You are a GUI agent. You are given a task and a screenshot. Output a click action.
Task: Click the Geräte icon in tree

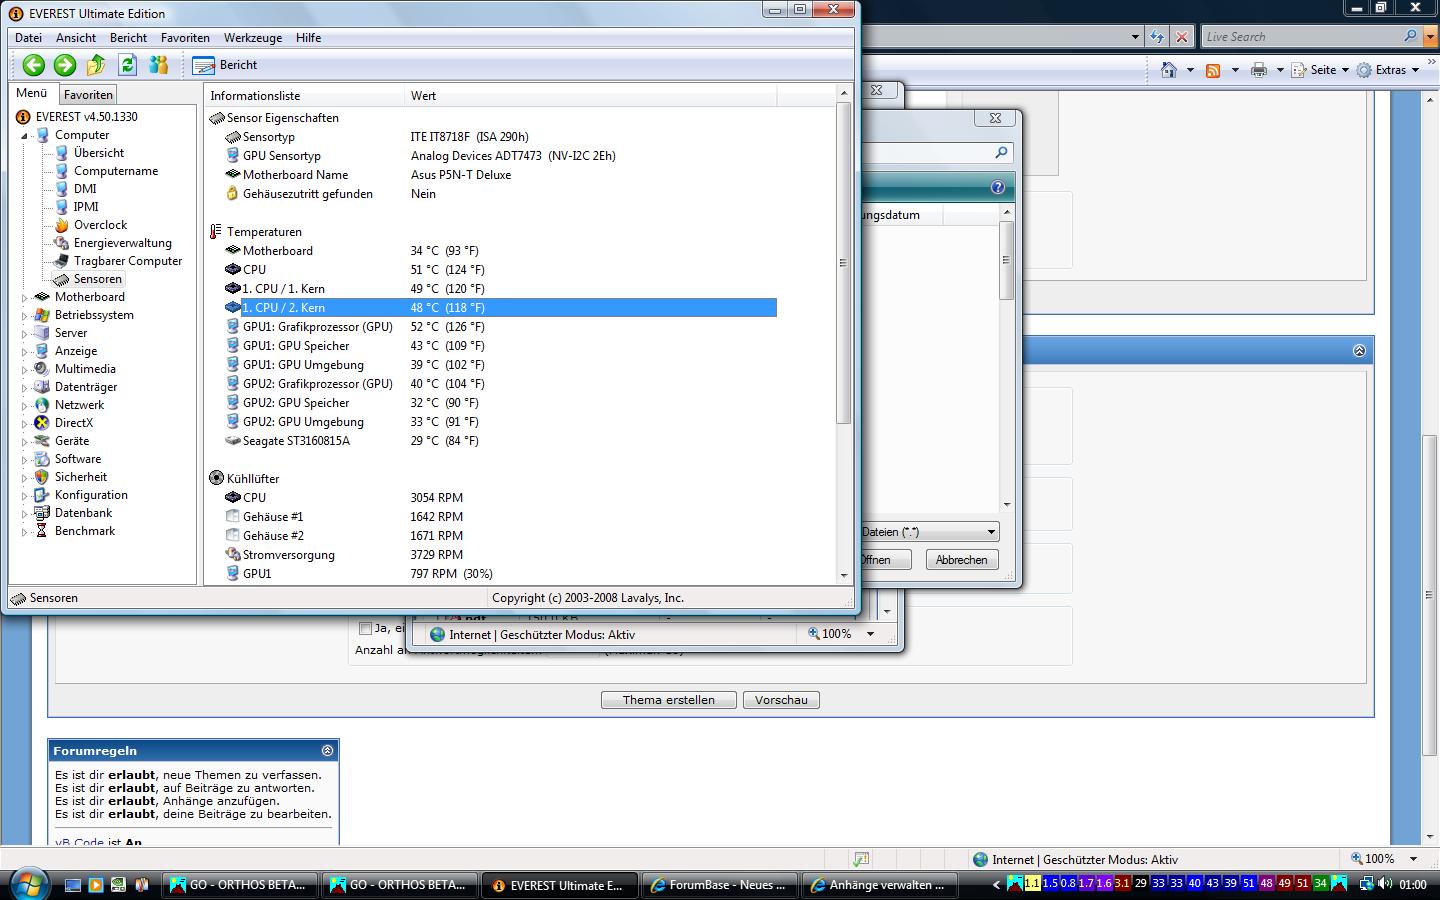click(x=41, y=441)
